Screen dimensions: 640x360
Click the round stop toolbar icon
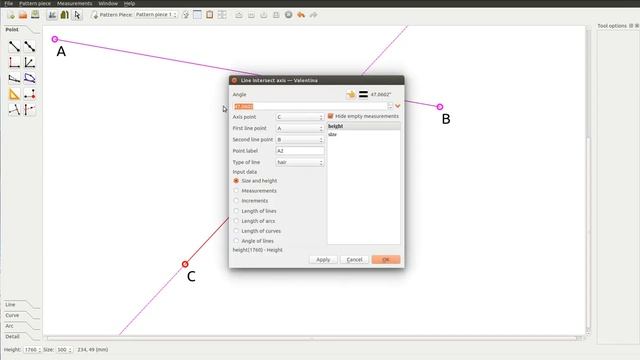pos(289,15)
